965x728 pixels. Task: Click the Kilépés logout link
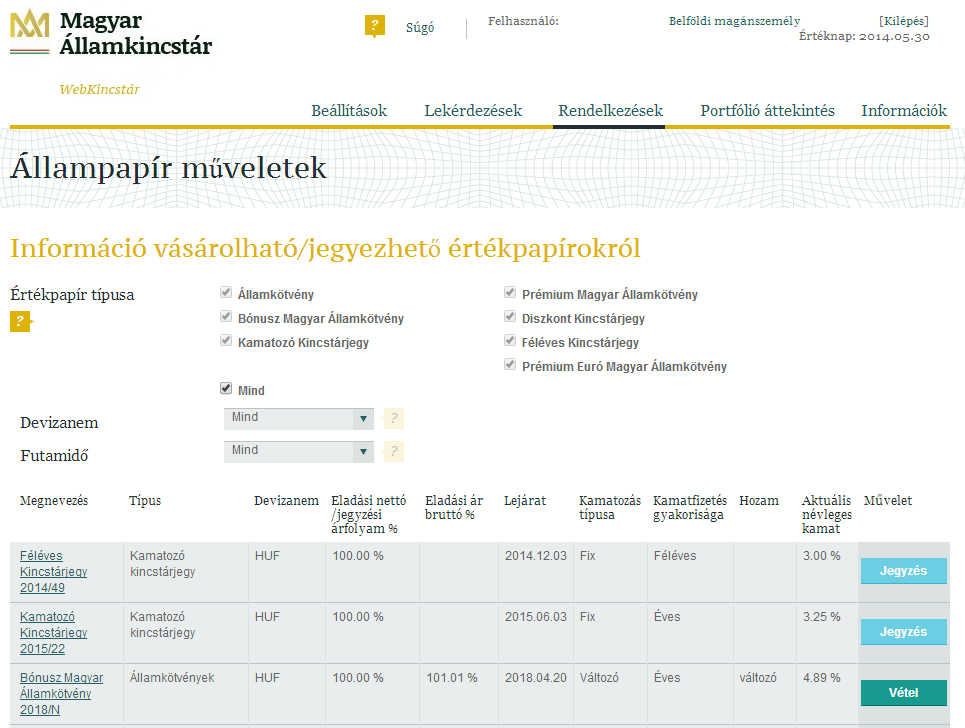(903, 21)
